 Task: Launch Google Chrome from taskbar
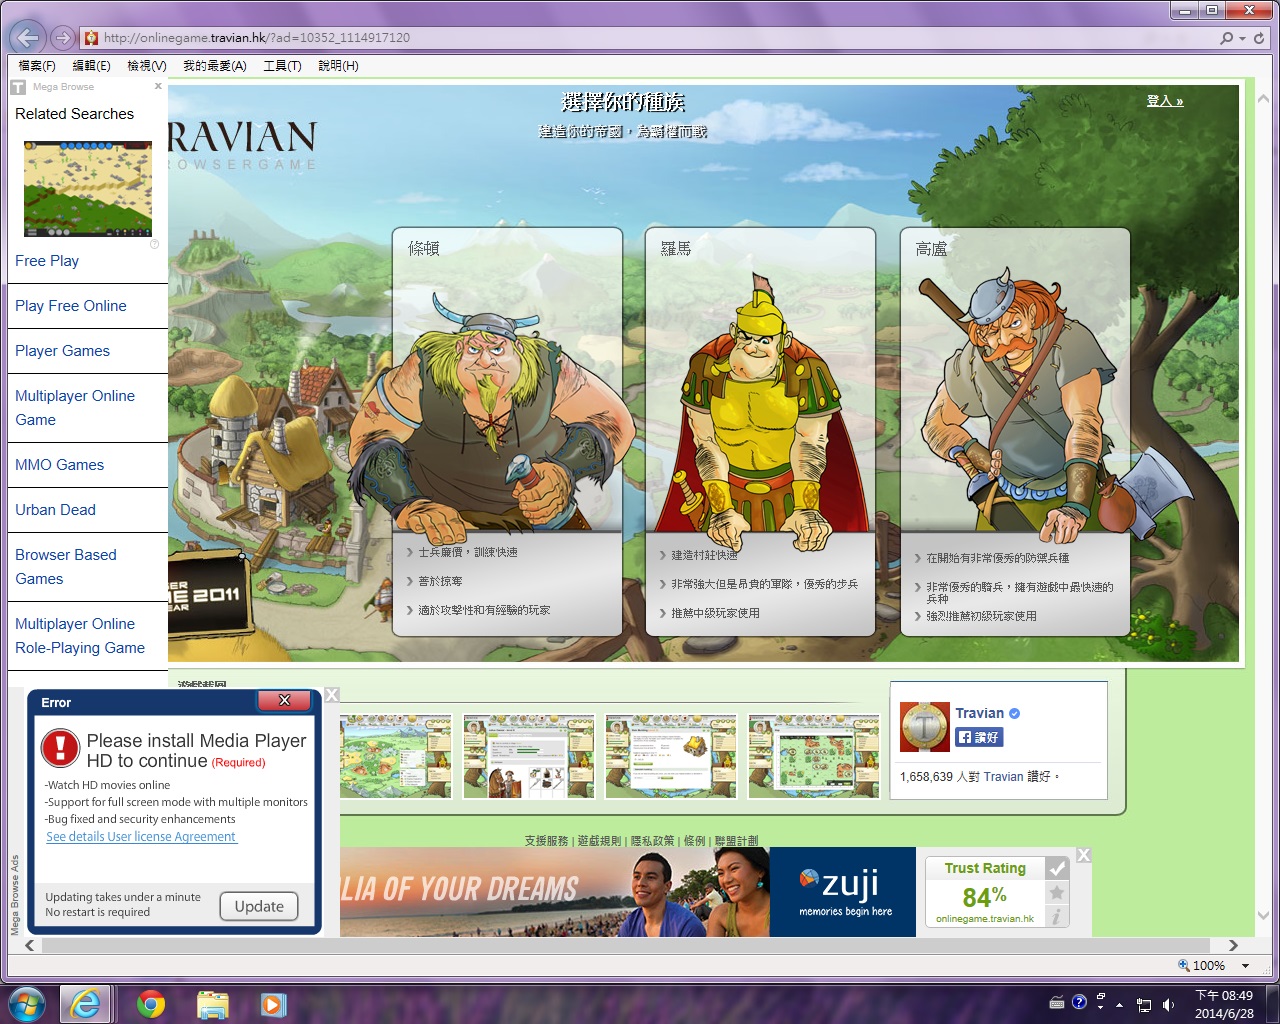coord(151,1004)
